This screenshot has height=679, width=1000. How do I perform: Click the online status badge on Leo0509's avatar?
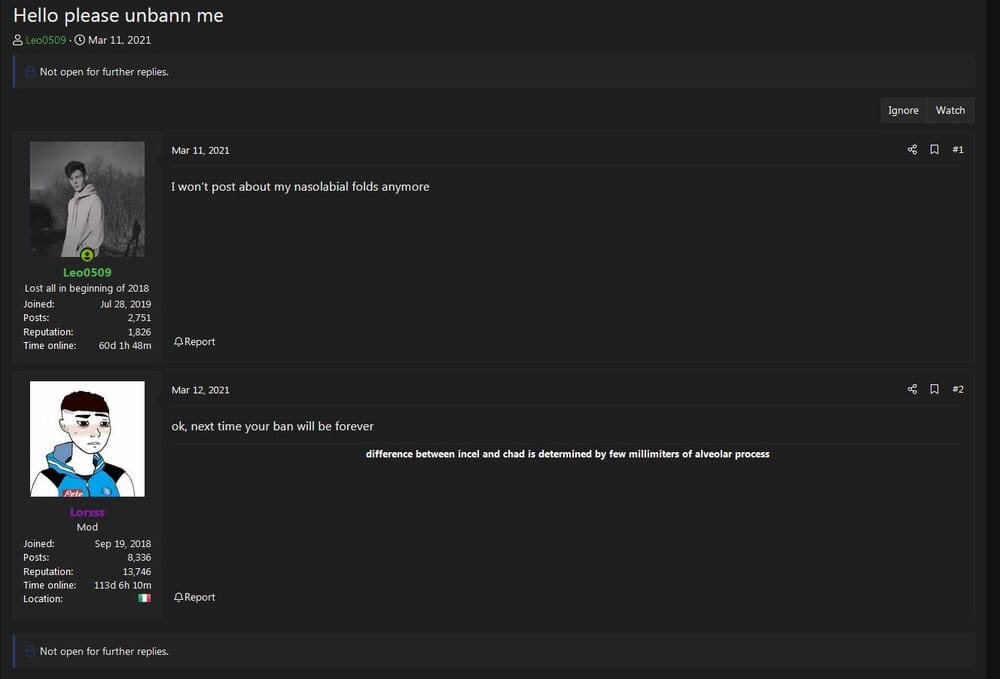coord(87,255)
